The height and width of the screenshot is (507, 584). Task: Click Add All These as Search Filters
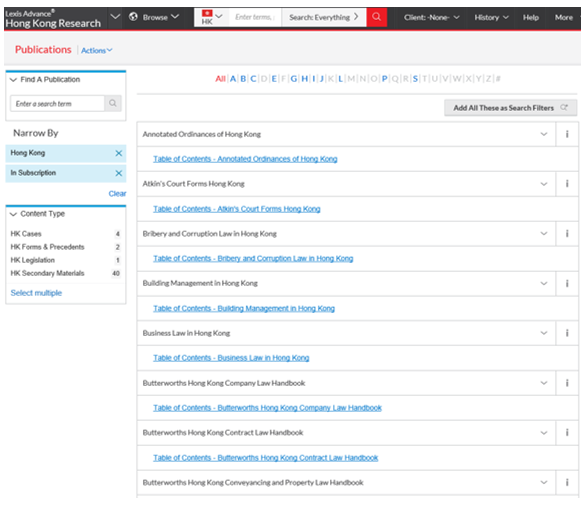click(x=510, y=108)
